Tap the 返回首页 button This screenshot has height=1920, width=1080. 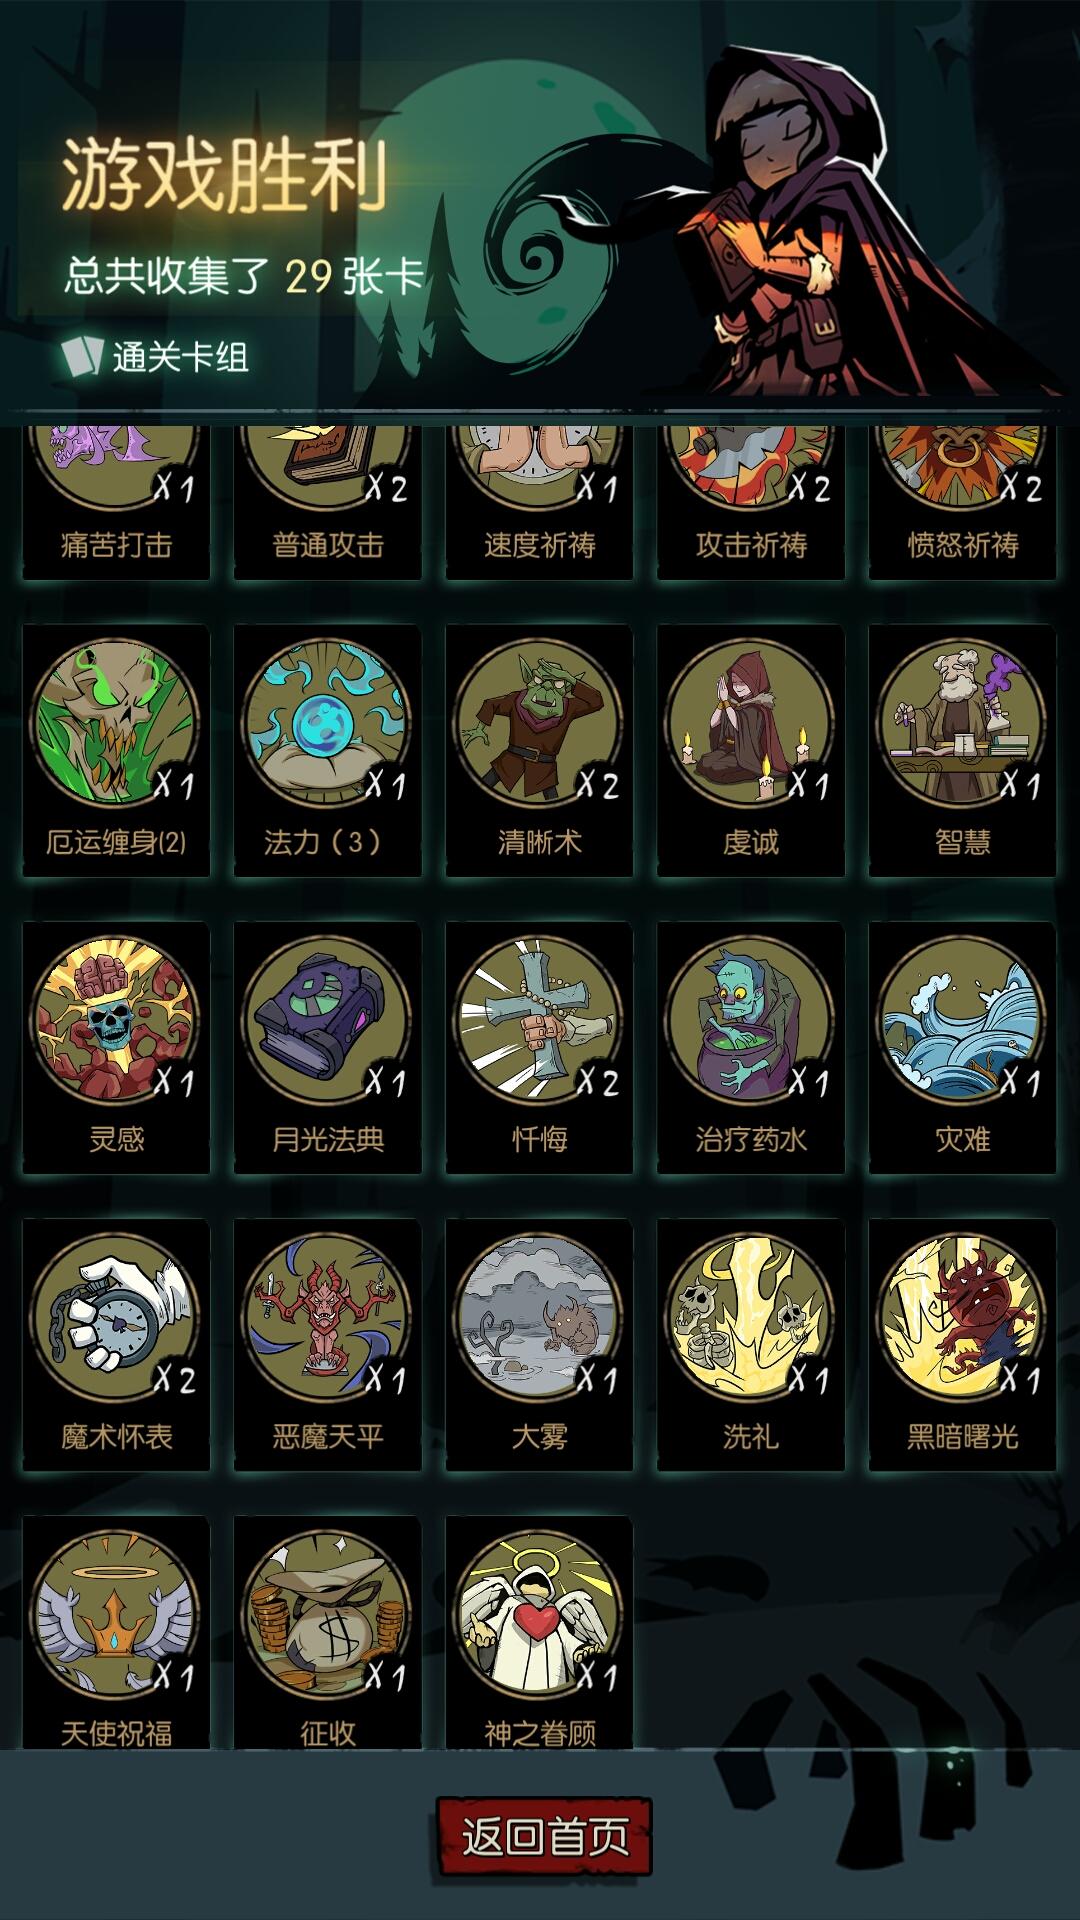tap(544, 1836)
